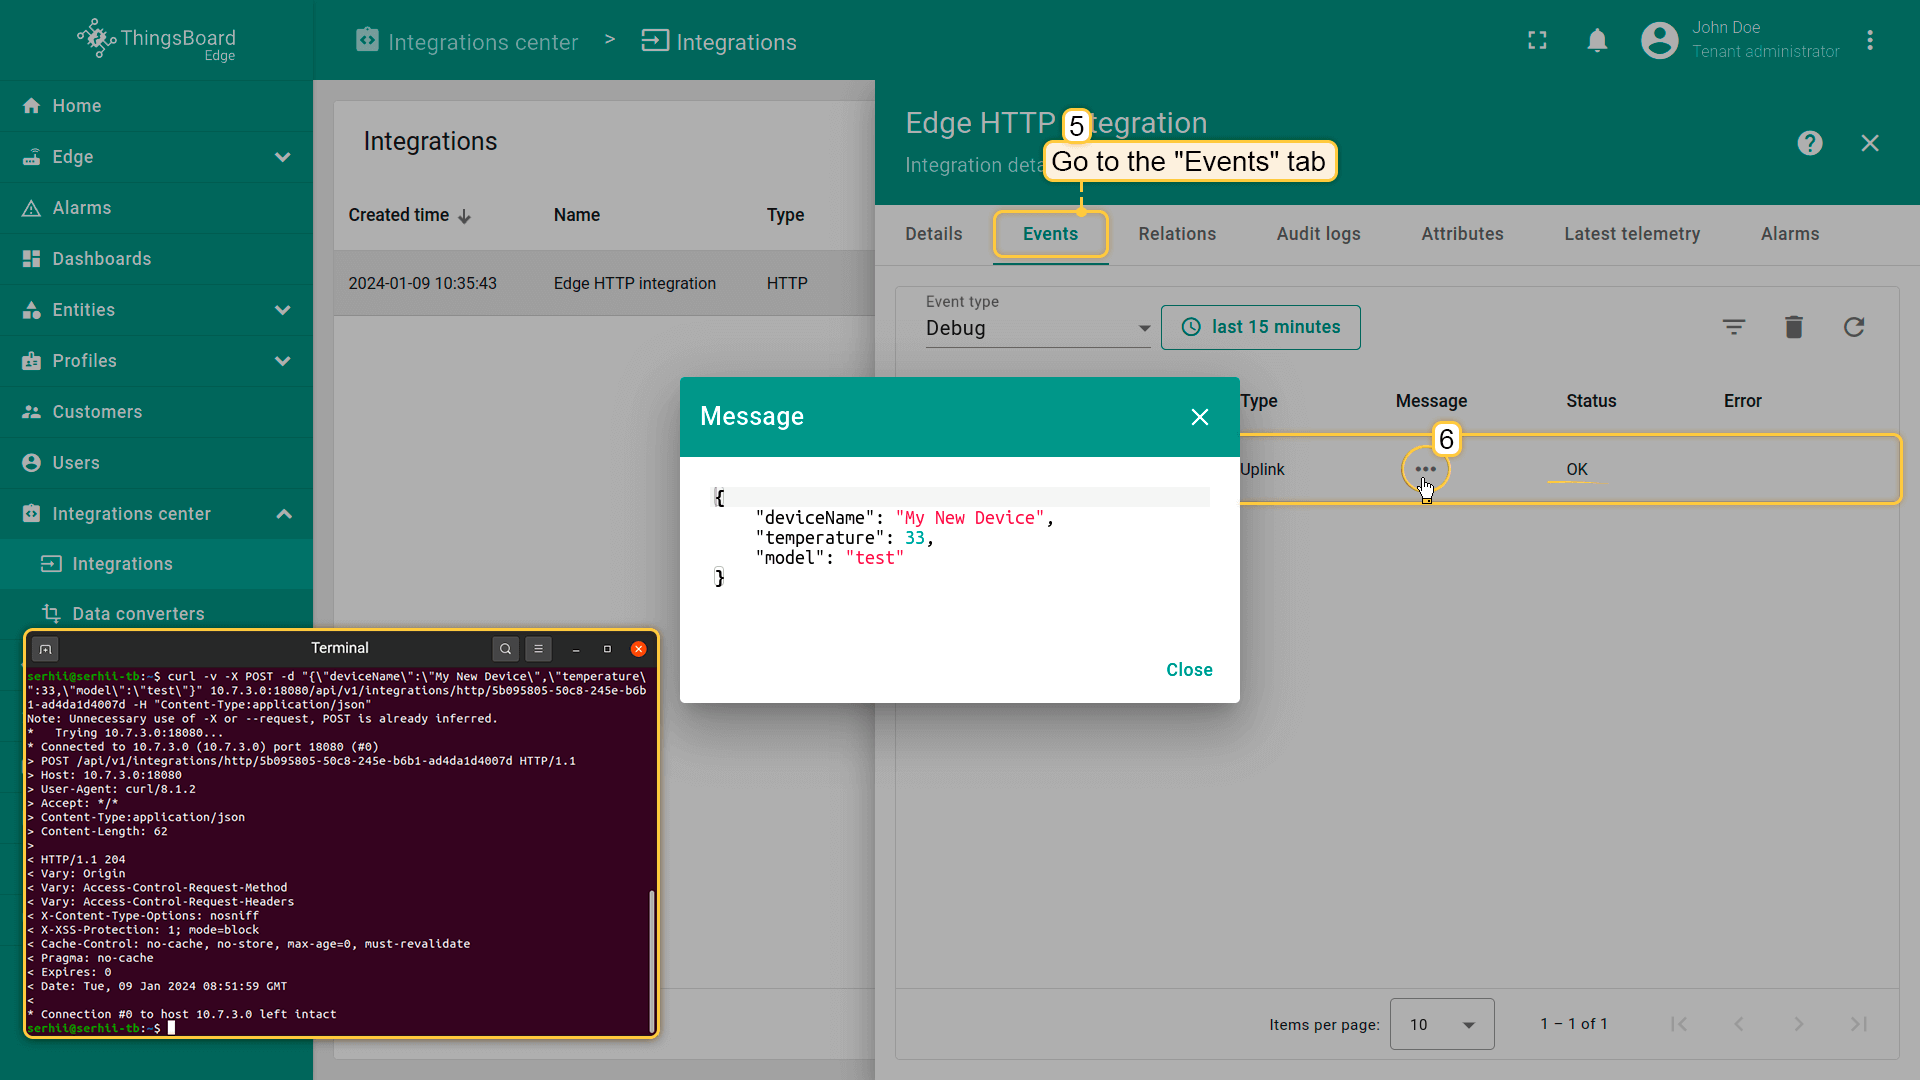Viewport: 1920px width, 1080px height.
Task: Switch to the Latest telemetry tab
Action: coord(1631,234)
